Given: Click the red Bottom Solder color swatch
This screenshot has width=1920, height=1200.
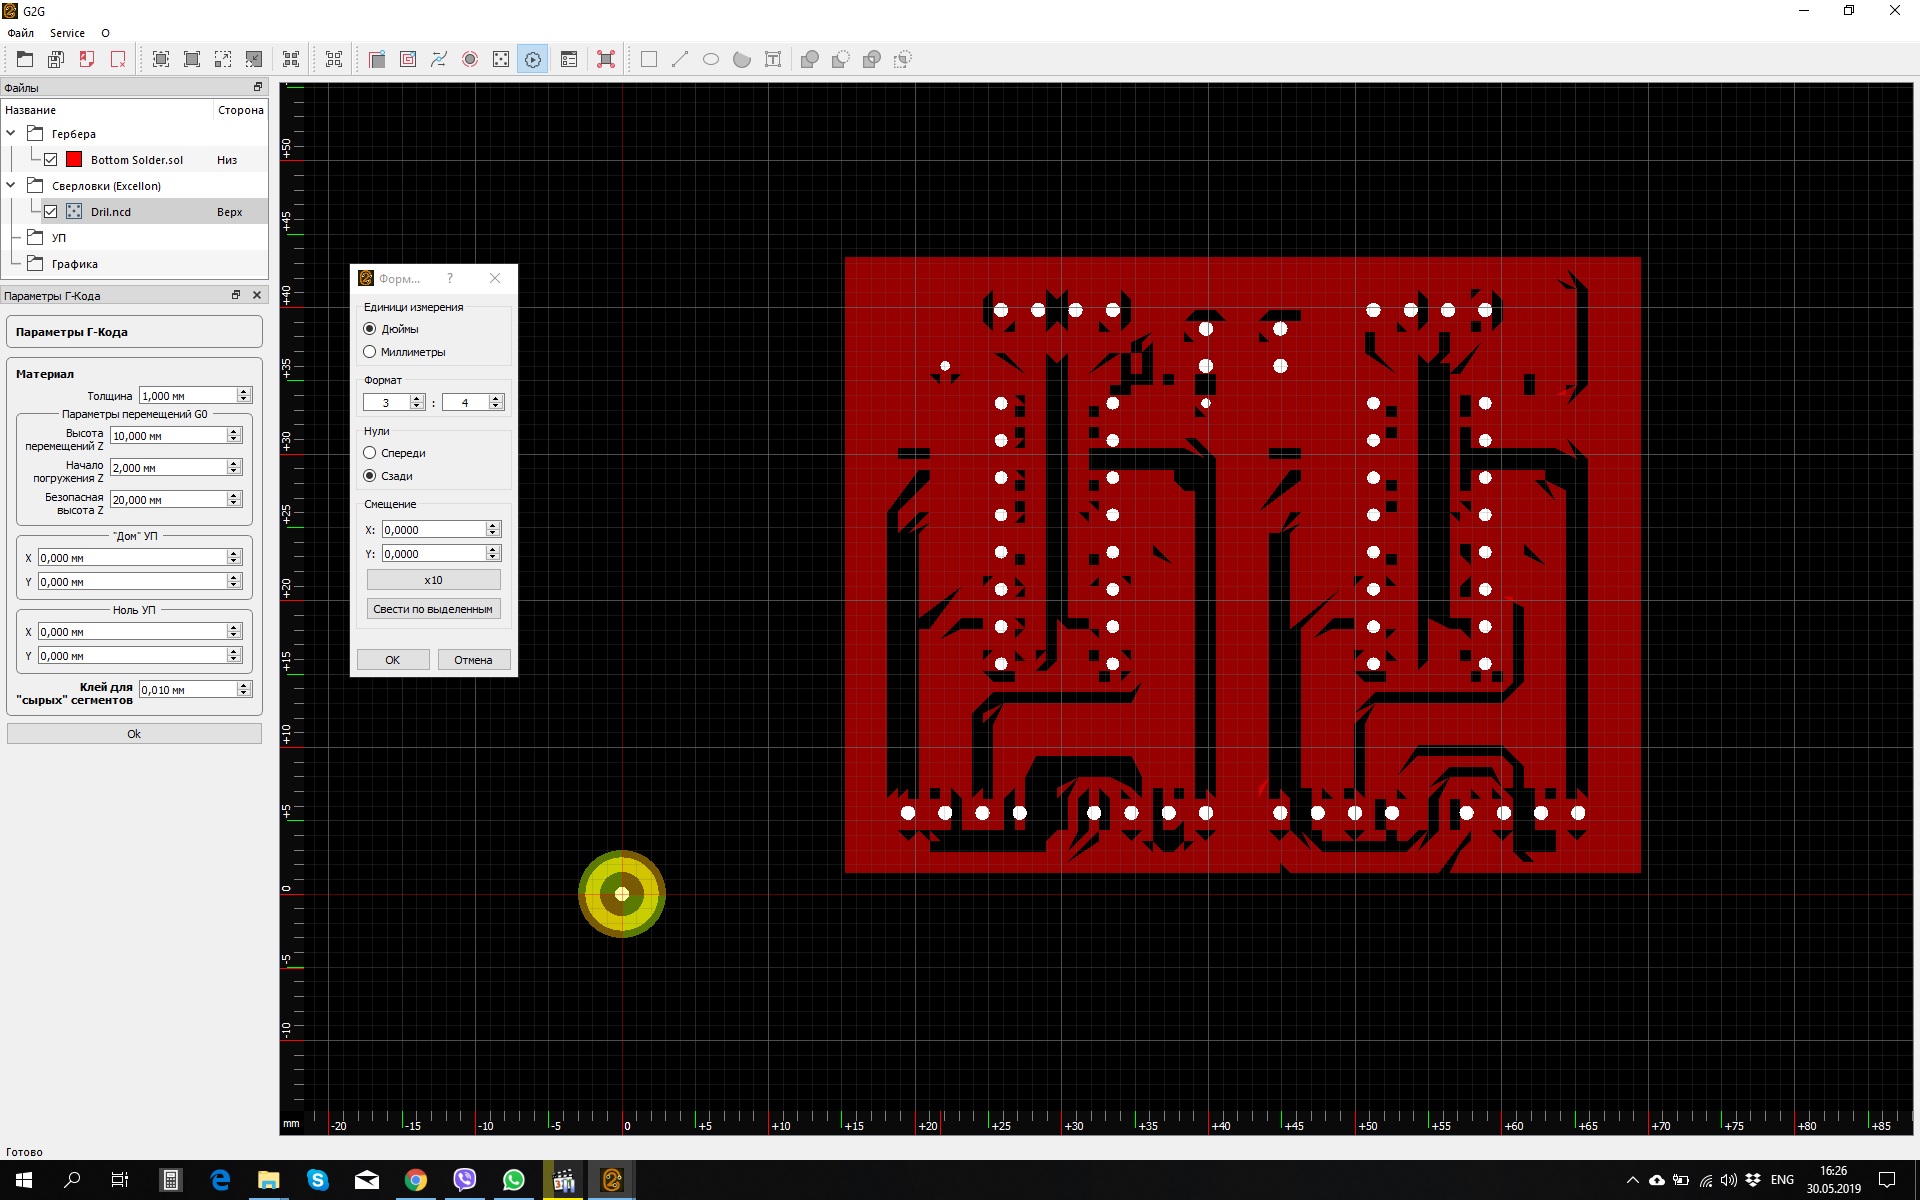Looking at the screenshot, I should [x=74, y=160].
